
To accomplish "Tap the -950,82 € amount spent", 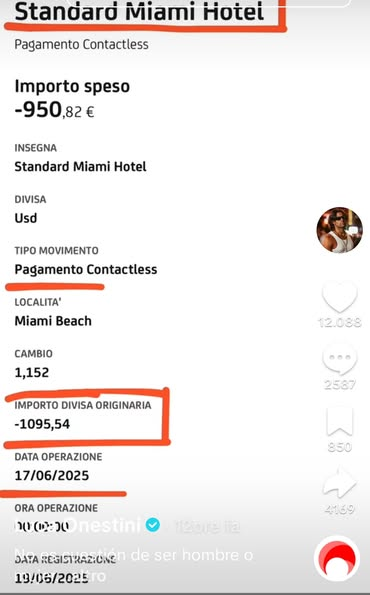I will (54, 110).
